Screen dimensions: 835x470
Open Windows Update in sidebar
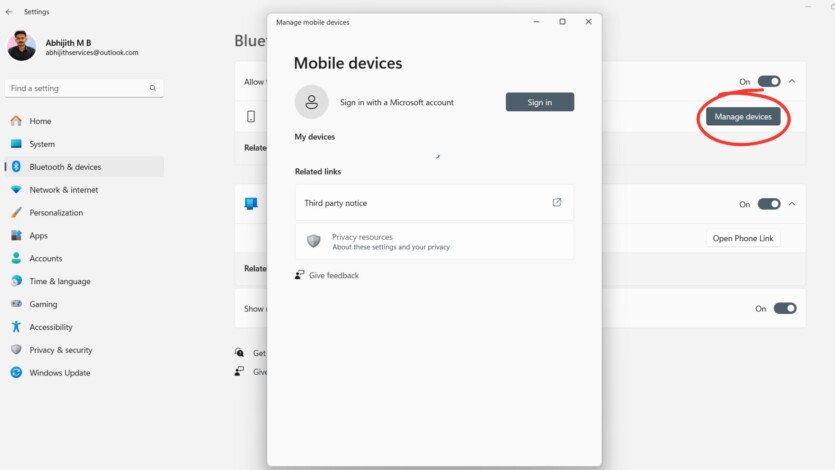pos(84,373)
